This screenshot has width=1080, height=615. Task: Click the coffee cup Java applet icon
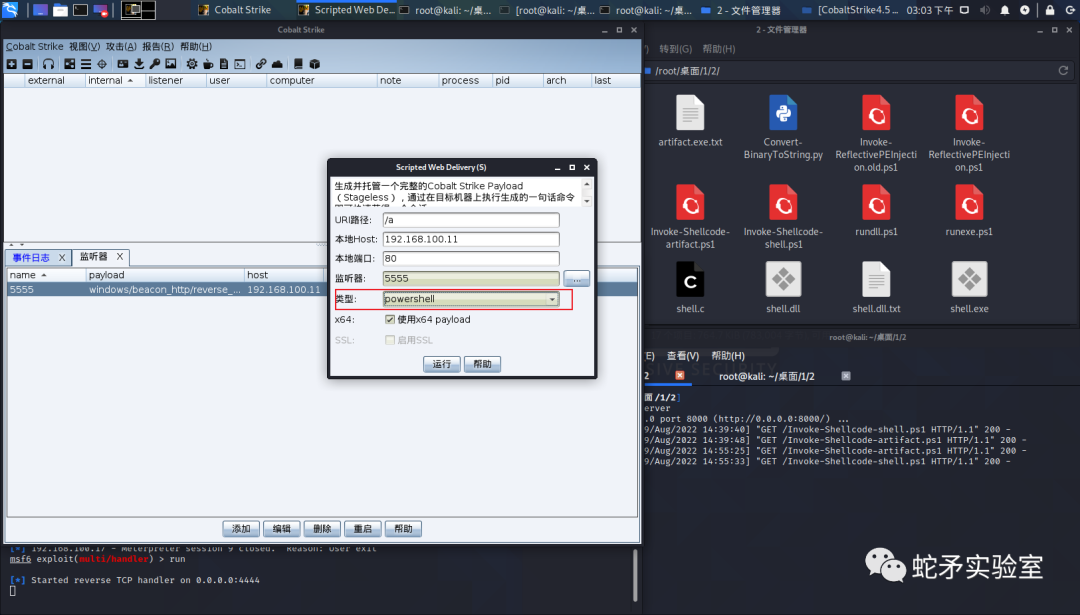(x=208, y=64)
